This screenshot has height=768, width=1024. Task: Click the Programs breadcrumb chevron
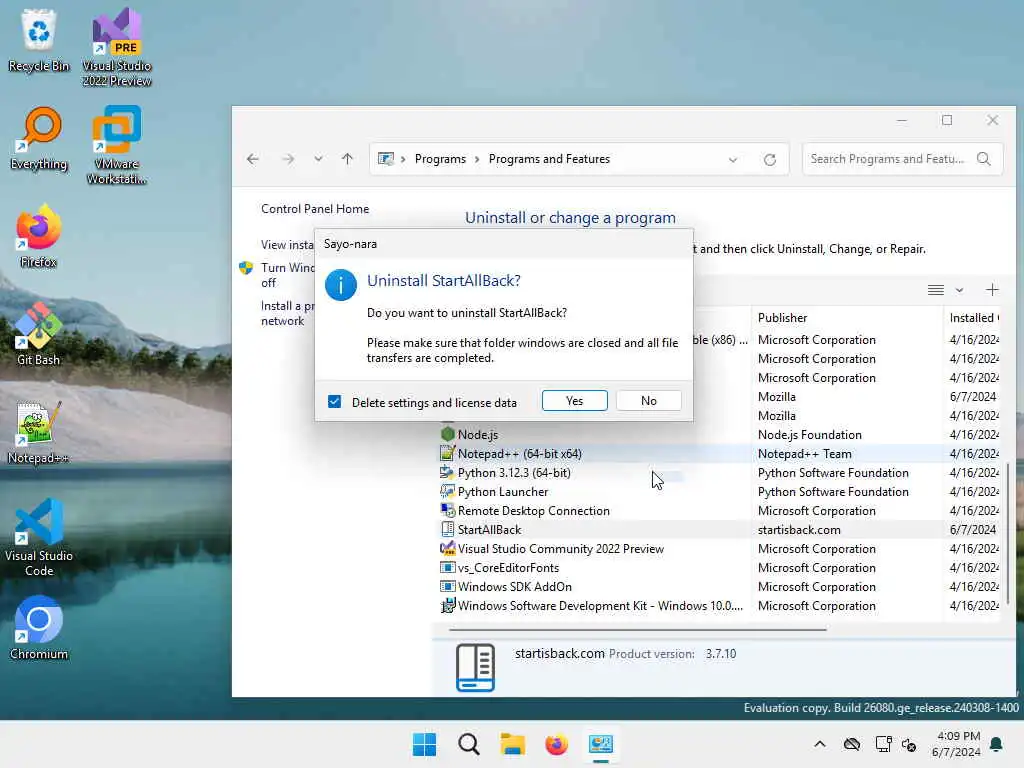pos(477,159)
